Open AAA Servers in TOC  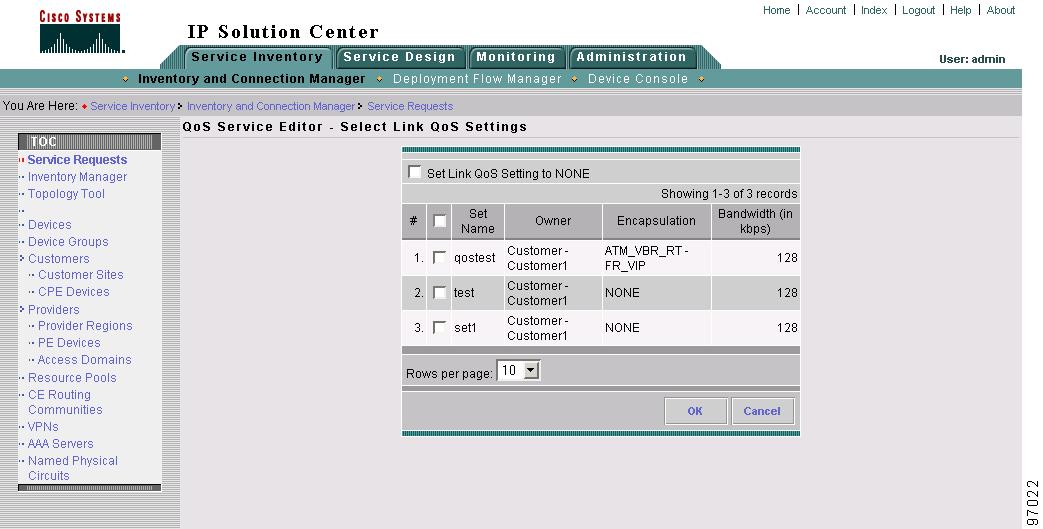coord(61,444)
